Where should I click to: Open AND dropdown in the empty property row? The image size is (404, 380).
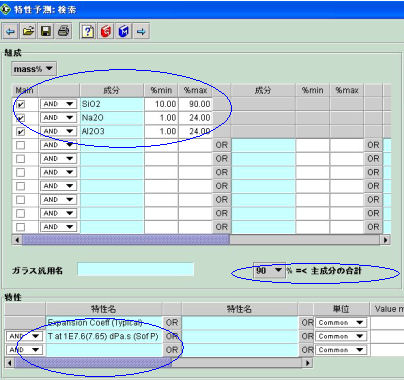tap(24, 350)
